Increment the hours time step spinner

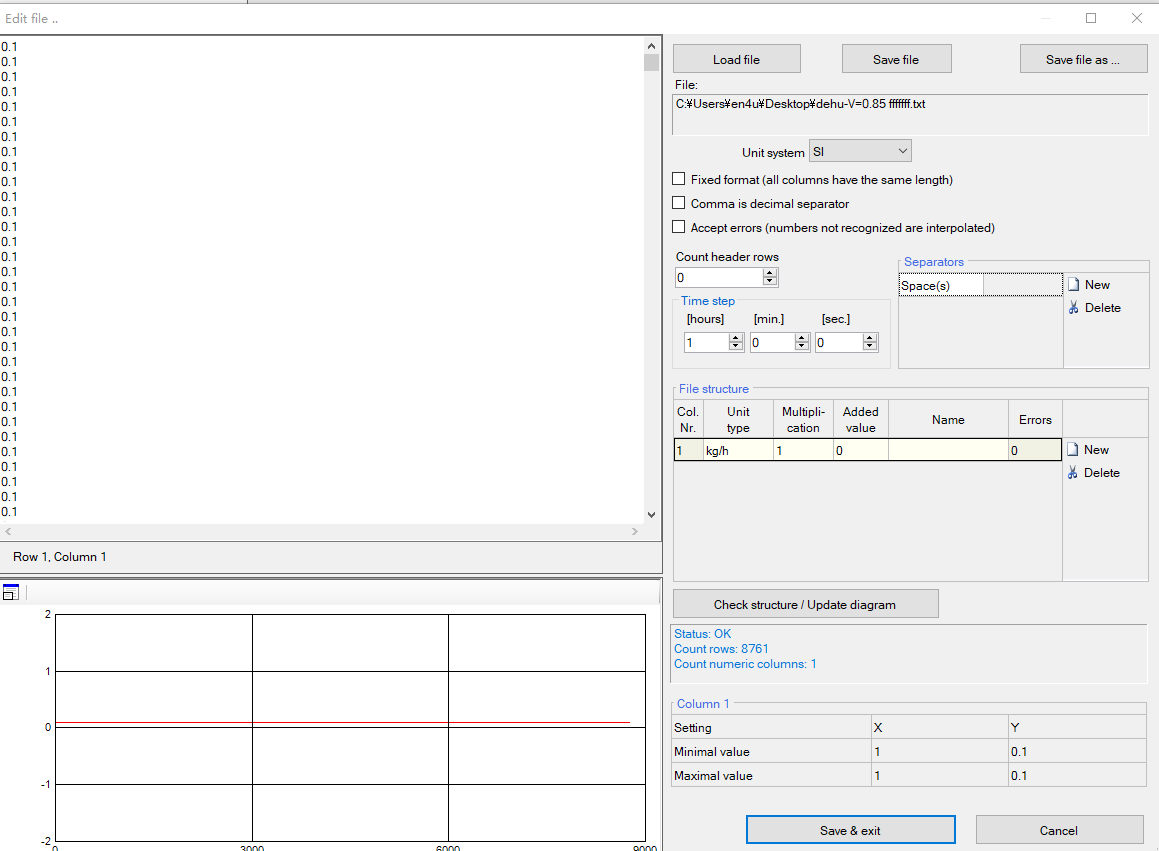click(x=736, y=338)
